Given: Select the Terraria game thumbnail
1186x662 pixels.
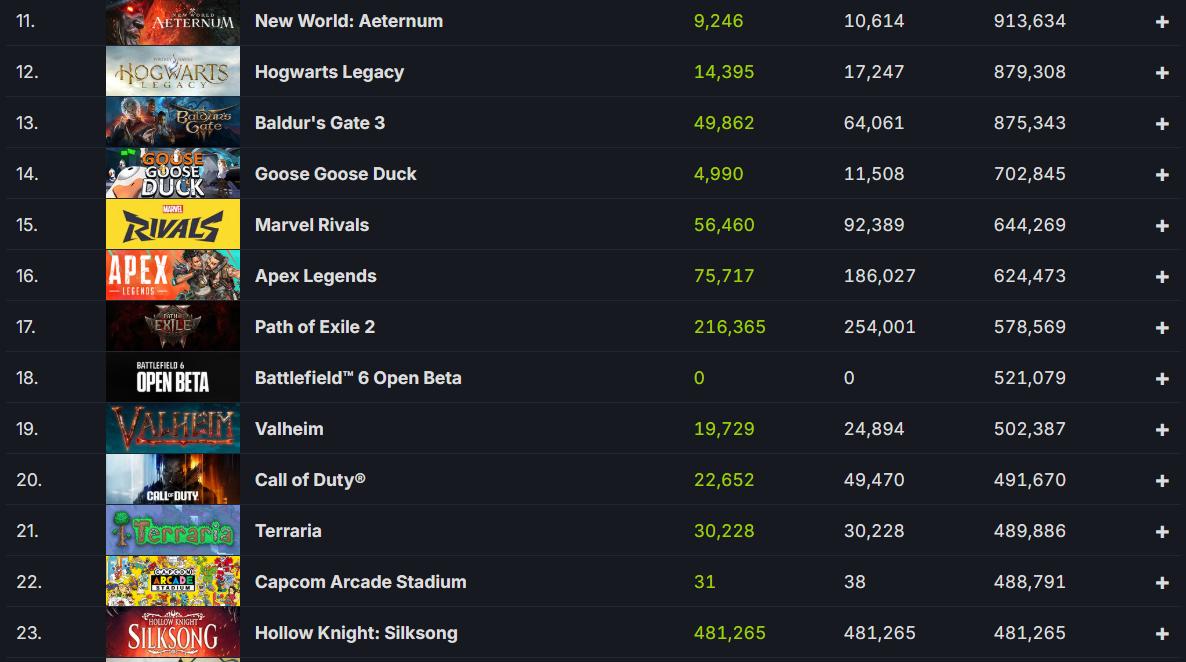Looking at the screenshot, I should coord(173,531).
